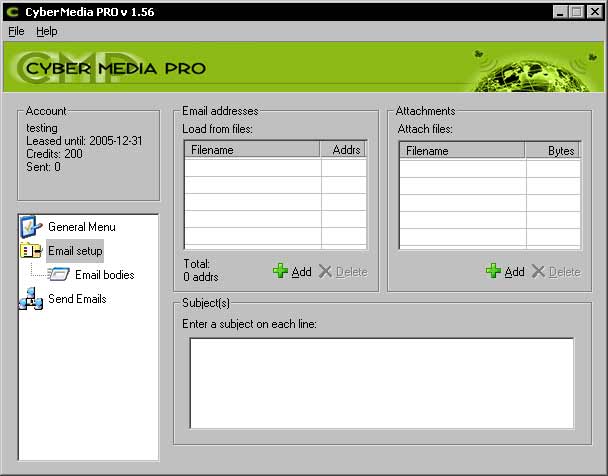Go to the Send Emails section
The image size is (608, 476).
pos(77,298)
